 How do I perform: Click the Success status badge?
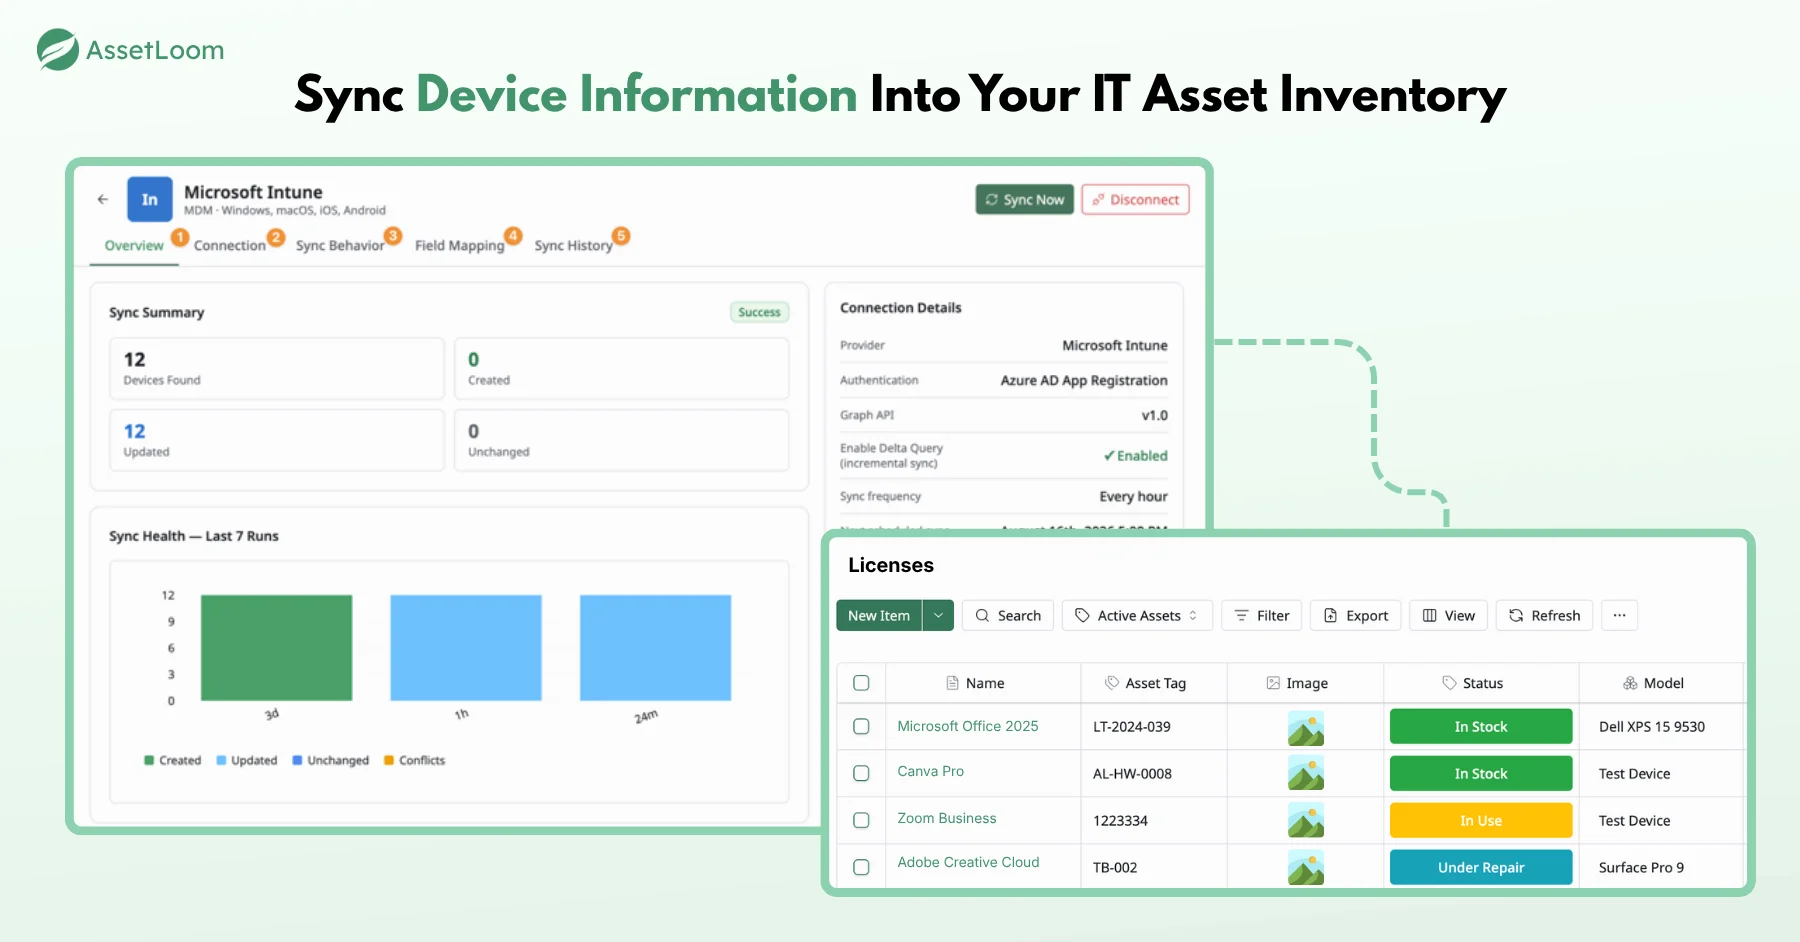[x=759, y=312]
